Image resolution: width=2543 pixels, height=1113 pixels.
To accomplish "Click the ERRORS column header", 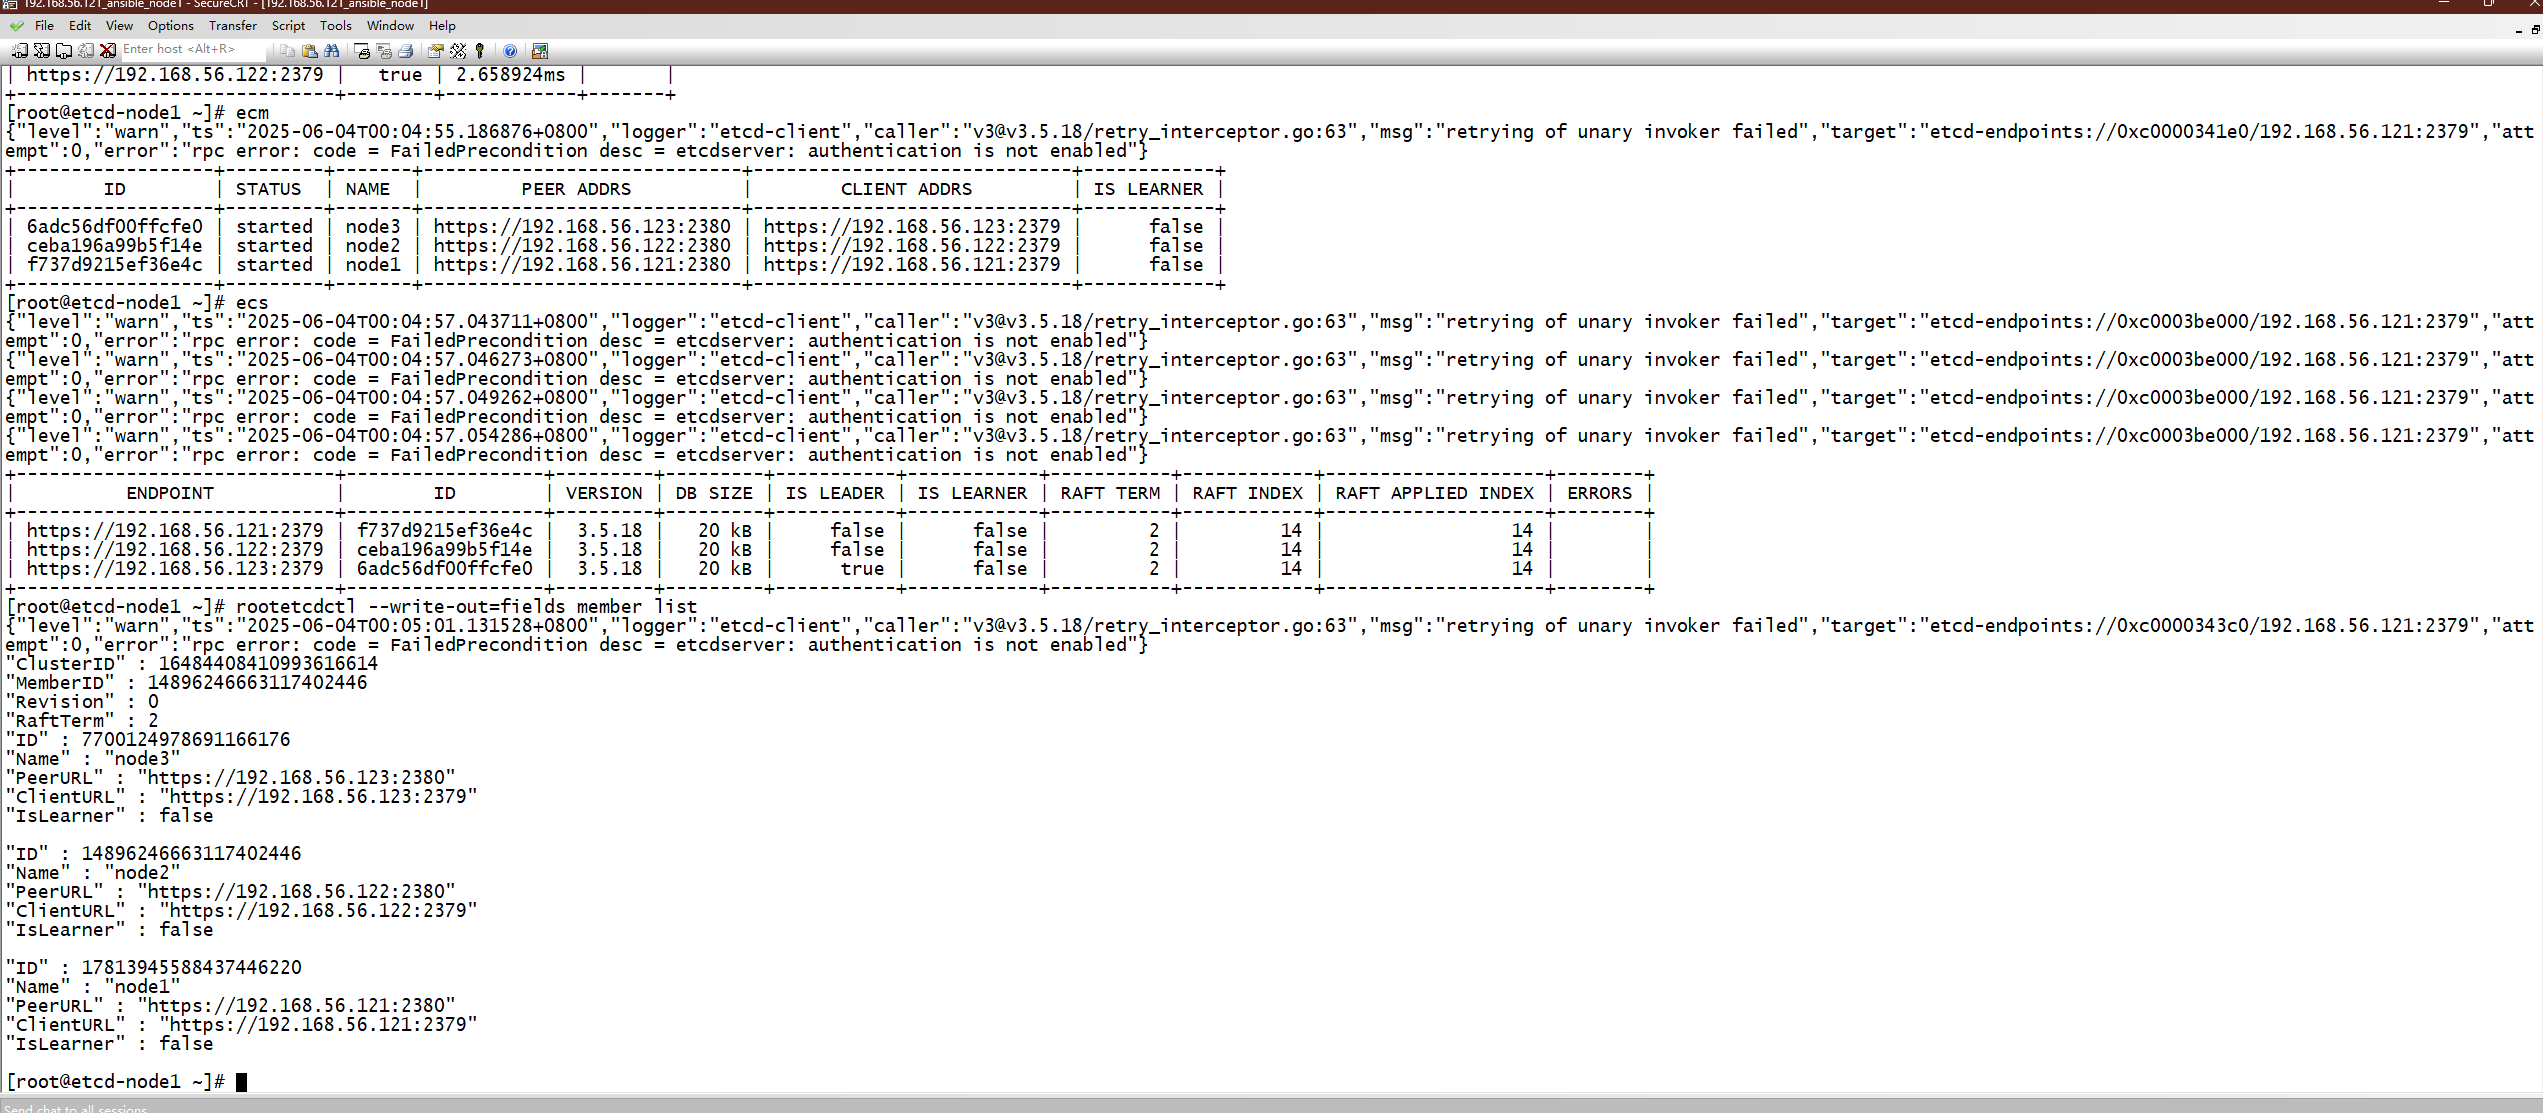I will point(1599,493).
